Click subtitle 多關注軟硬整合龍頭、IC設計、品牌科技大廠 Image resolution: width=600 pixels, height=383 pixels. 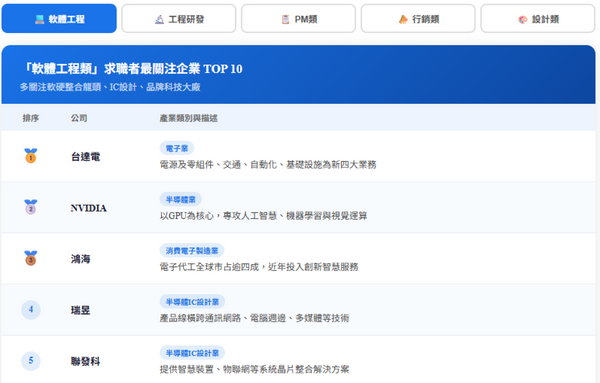(x=110, y=87)
